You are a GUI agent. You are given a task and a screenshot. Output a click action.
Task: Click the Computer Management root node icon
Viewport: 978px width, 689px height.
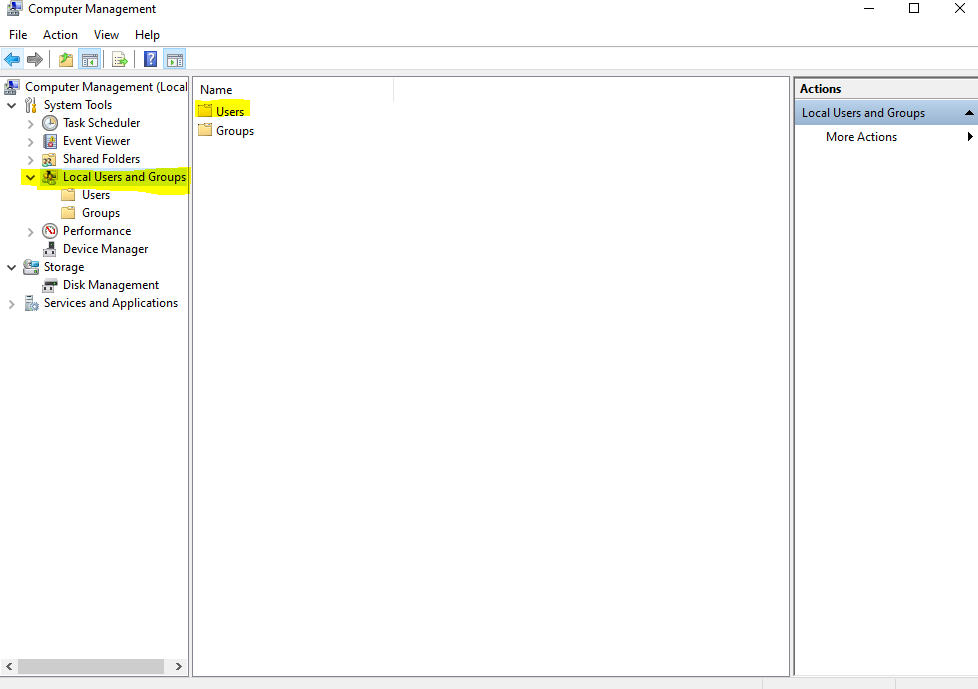pos(12,87)
